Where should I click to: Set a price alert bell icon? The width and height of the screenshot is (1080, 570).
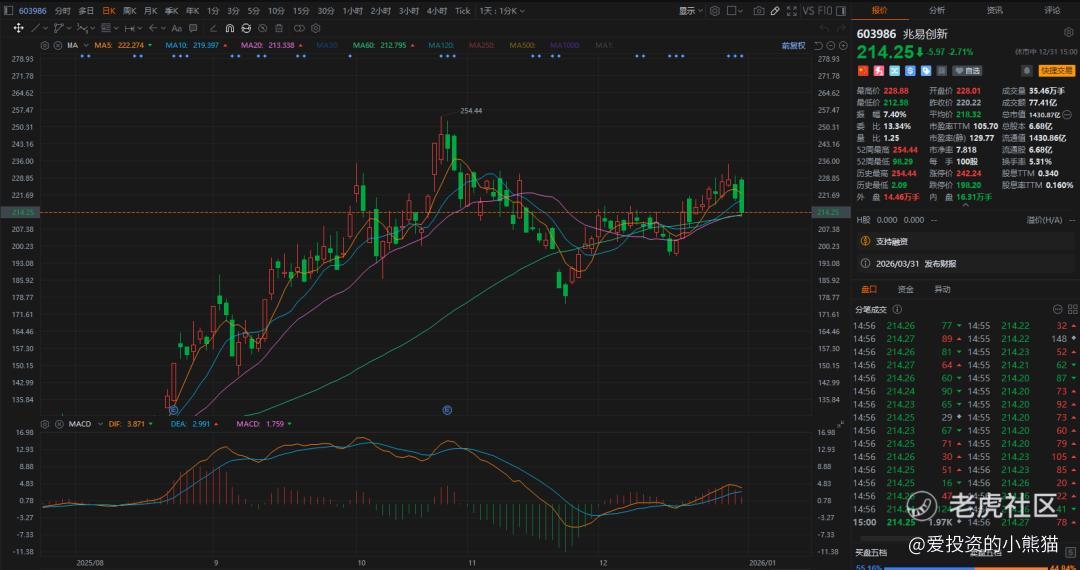pyautogui.click(x=1026, y=71)
